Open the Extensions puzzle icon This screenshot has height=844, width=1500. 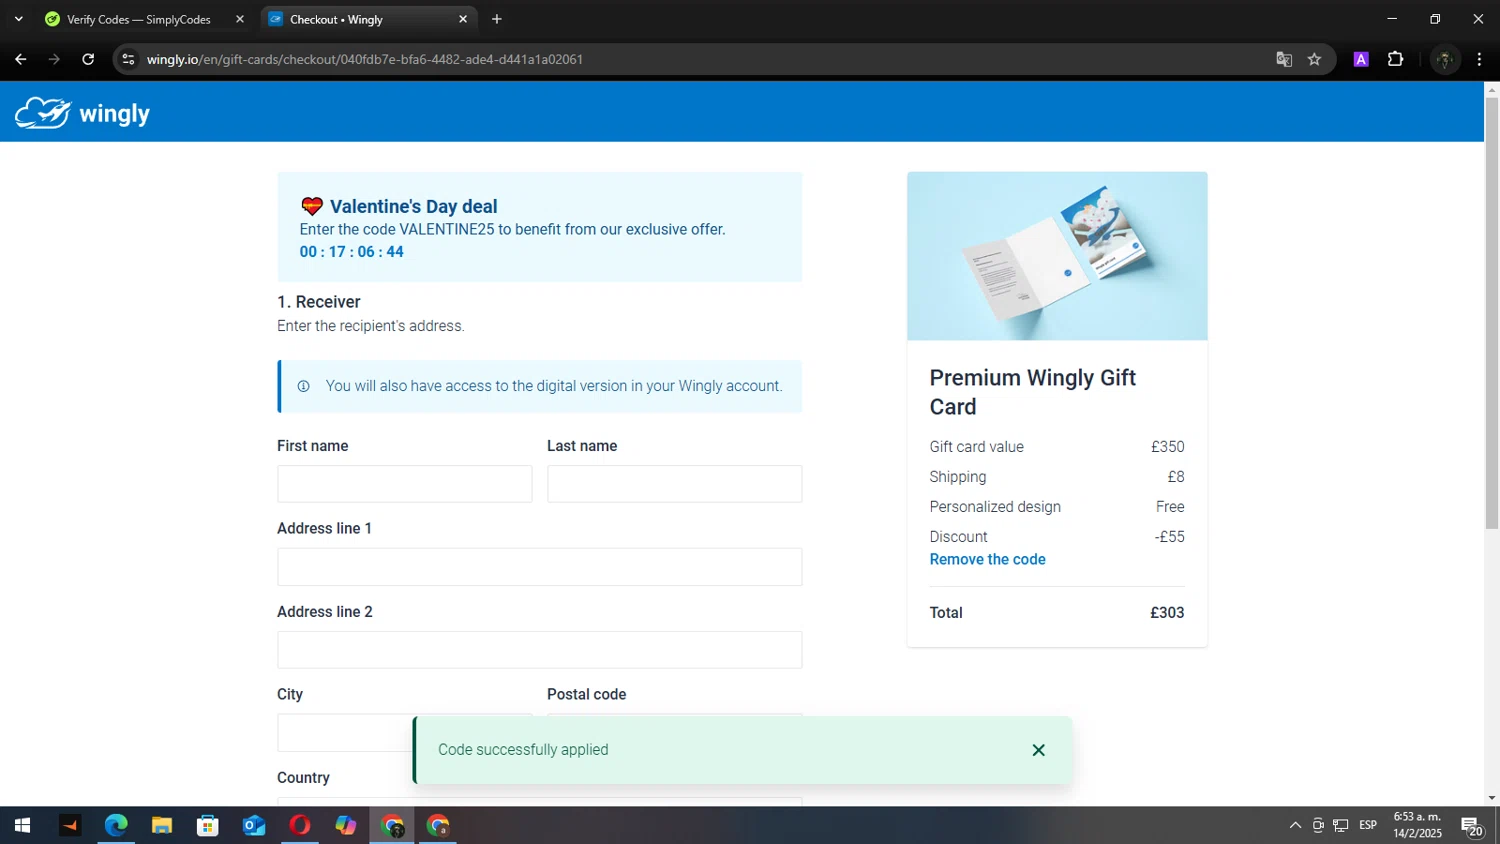(x=1396, y=59)
